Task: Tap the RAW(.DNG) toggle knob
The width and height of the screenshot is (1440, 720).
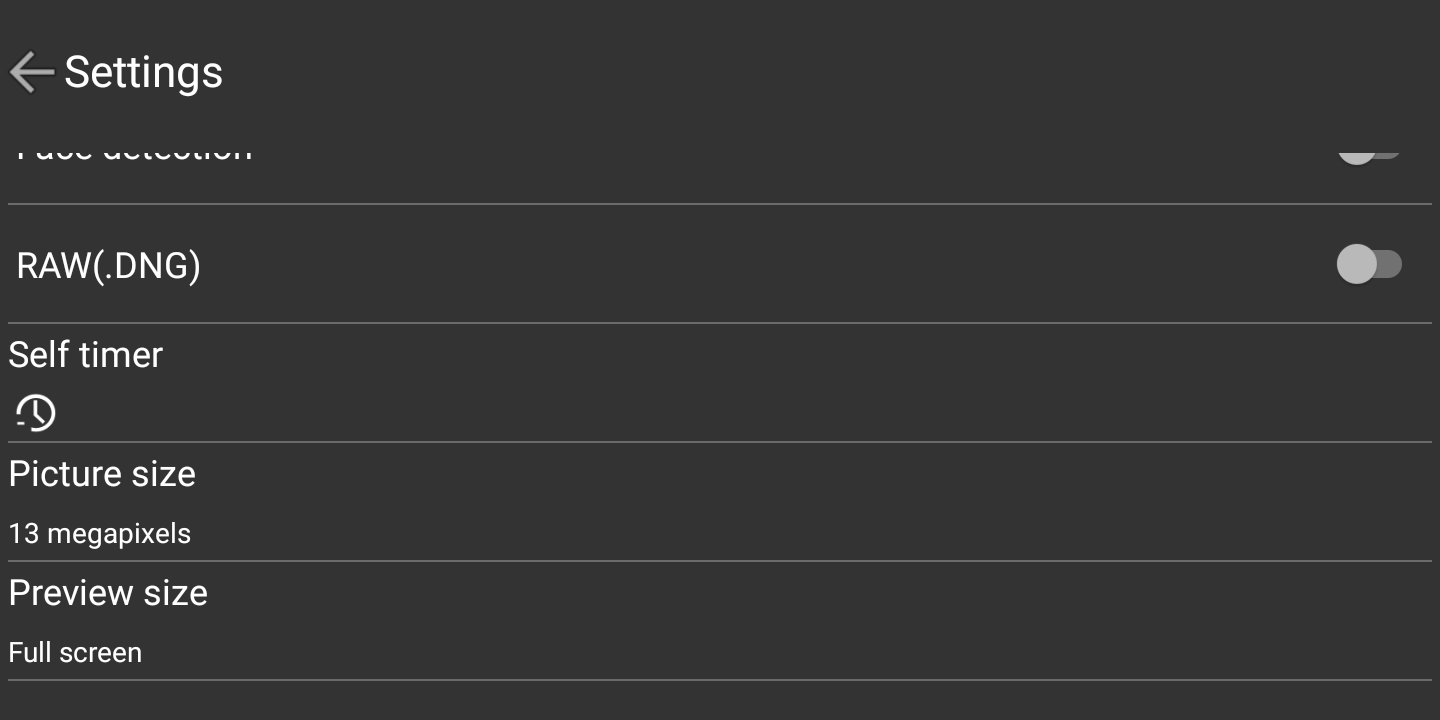Action: tap(1357, 265)
